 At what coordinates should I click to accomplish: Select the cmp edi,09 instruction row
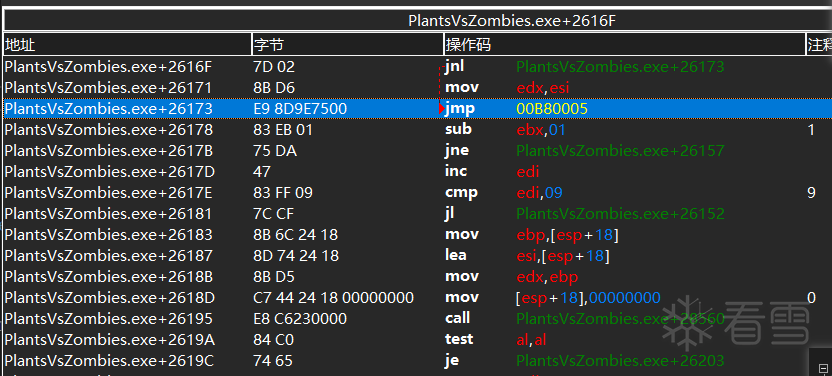coord(418,193)
